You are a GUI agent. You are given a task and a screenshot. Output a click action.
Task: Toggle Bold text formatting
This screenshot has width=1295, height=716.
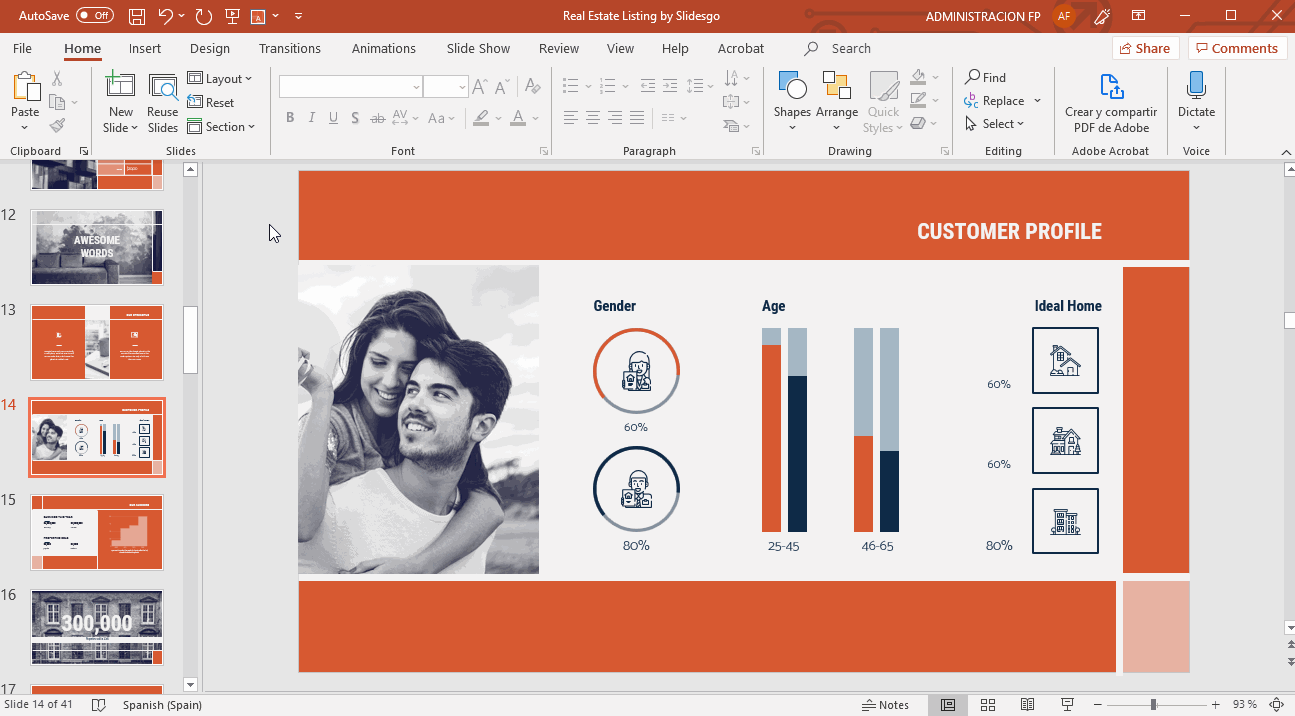pos(290,118)
